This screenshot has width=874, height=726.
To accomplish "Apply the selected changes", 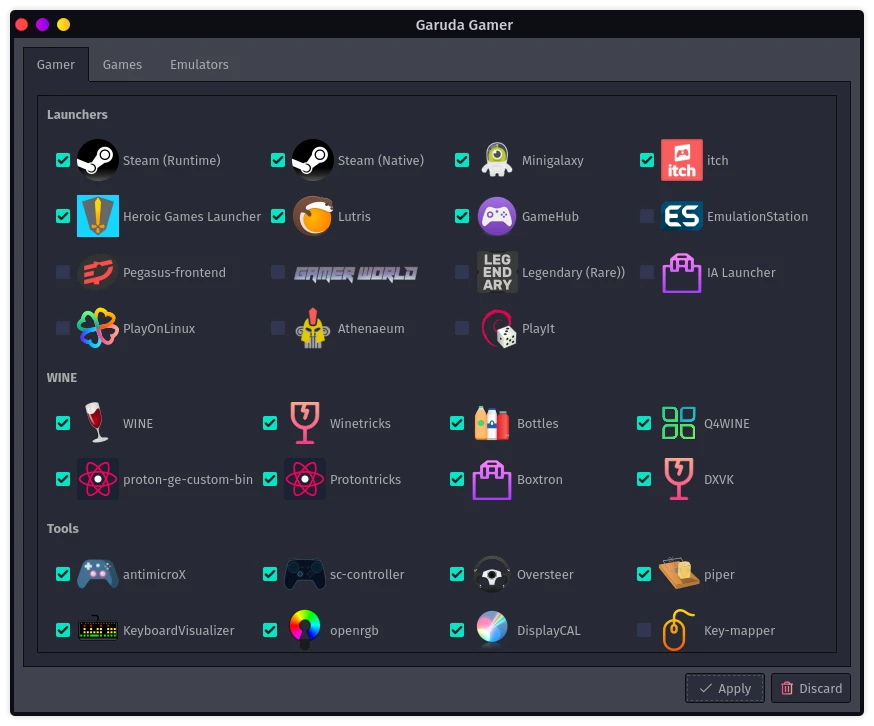I will click(x=725, y=688).
